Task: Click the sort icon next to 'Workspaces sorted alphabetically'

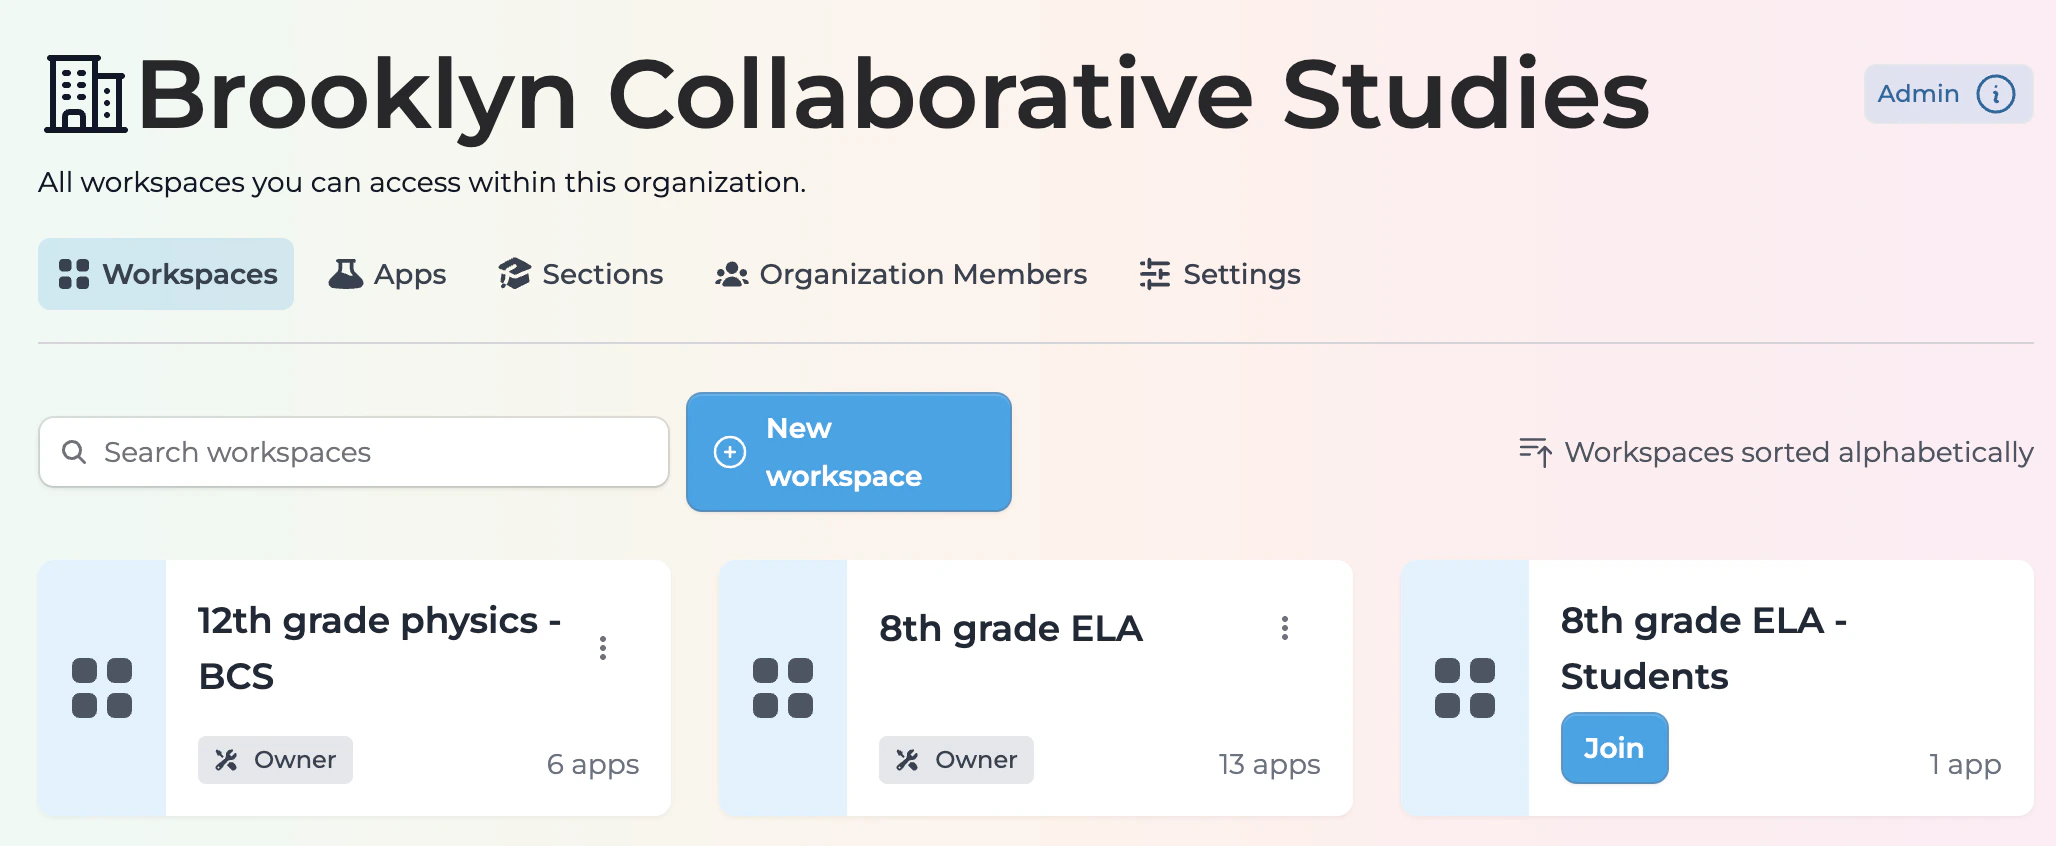Action: pyautogui.click(x=1533, y=452)
